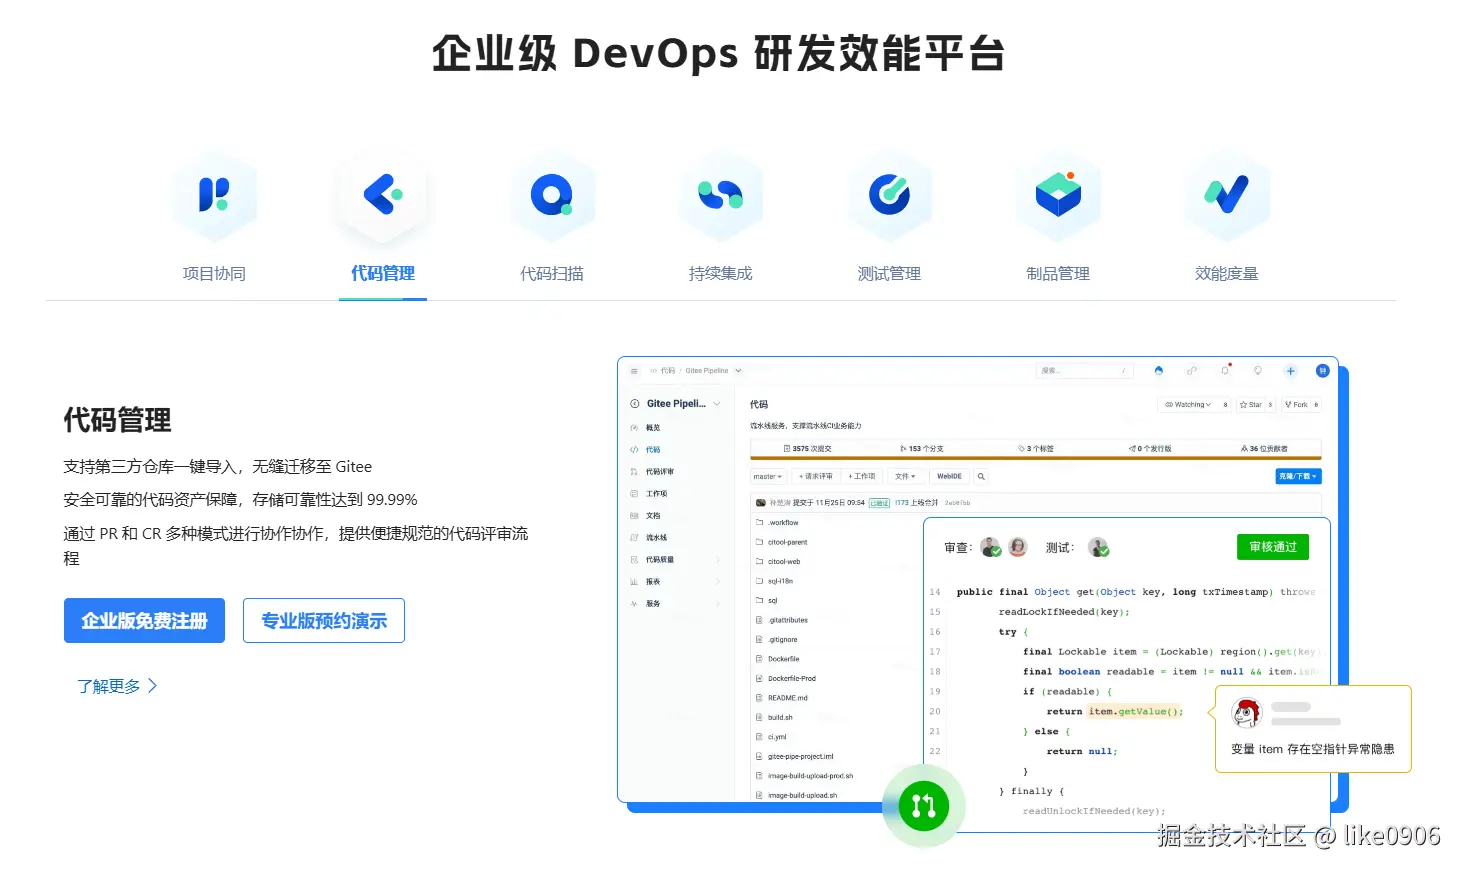The height and width of the screenshot is (873, 1464).
Task: Expand the 代码质量 sidebar chevron
Action: click(718, 560)
